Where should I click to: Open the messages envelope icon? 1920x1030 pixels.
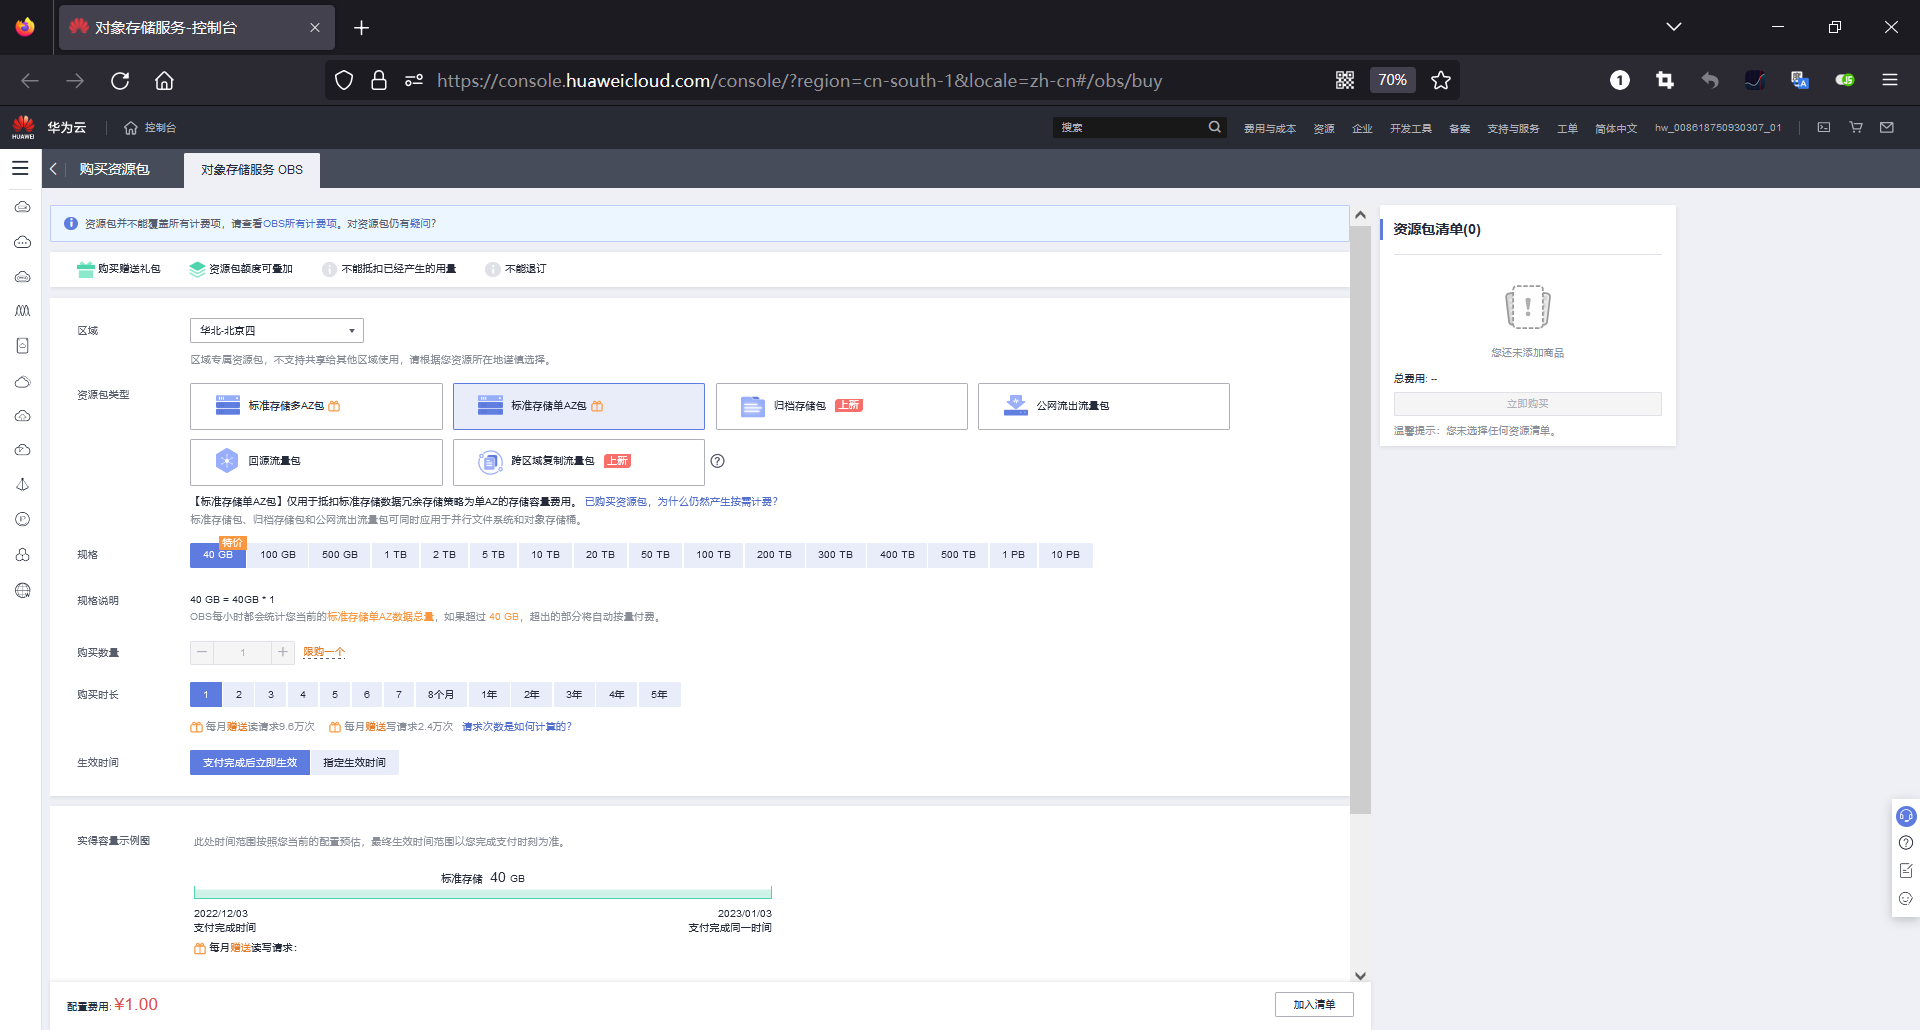coord(1887,127)
